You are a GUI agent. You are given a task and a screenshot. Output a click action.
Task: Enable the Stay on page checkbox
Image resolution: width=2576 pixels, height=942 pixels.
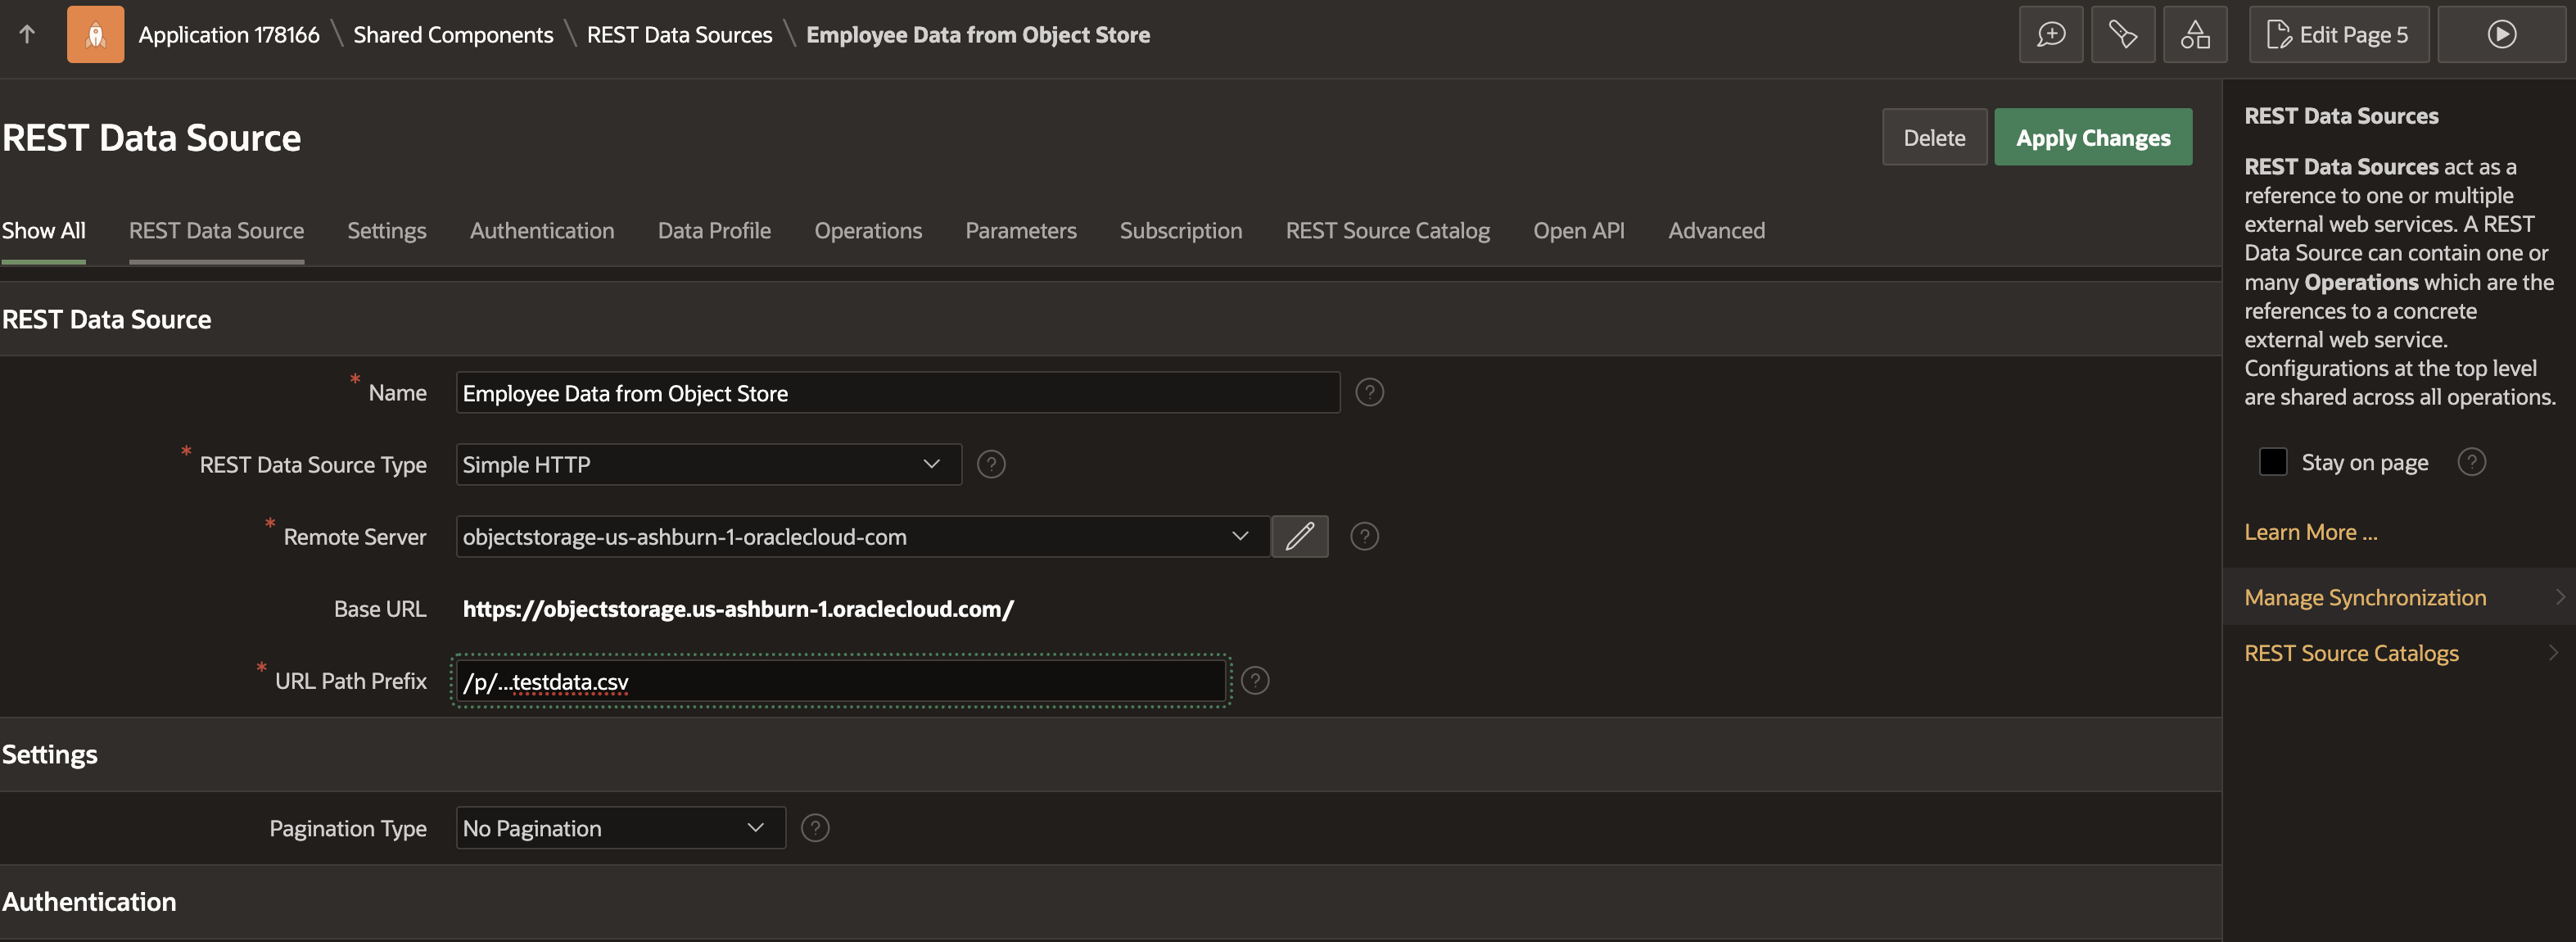[x=2272, y=462]
